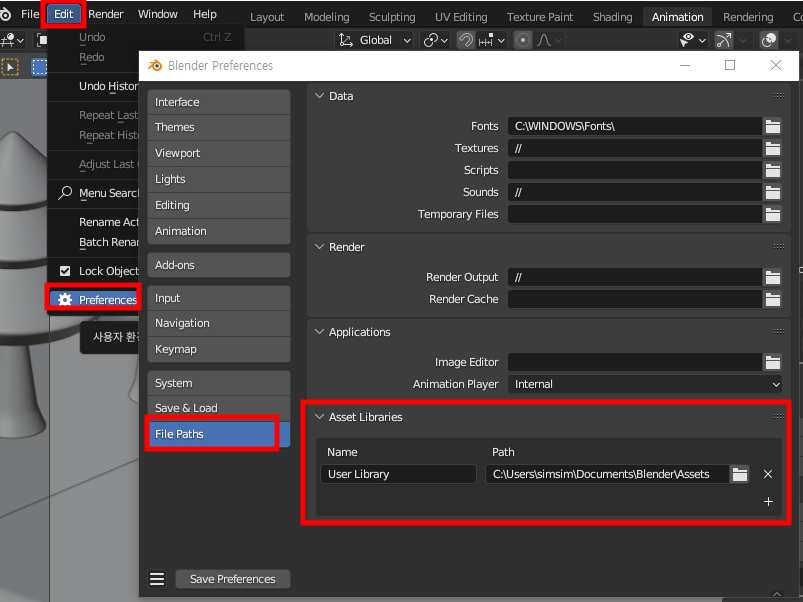Open the Editing preferences section
This screenshot has width=803, height=602.
coord(219,205)
